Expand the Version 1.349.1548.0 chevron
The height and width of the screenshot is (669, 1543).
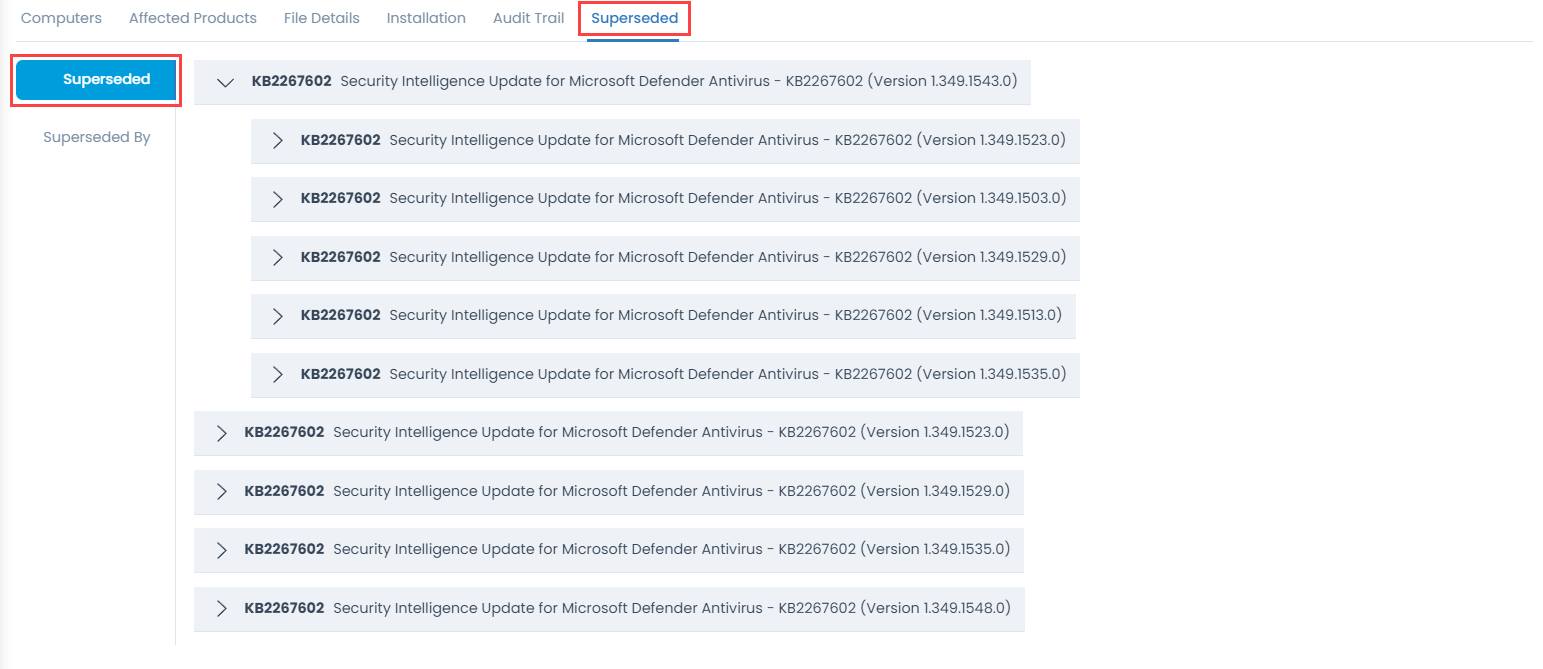pos(222,608)
